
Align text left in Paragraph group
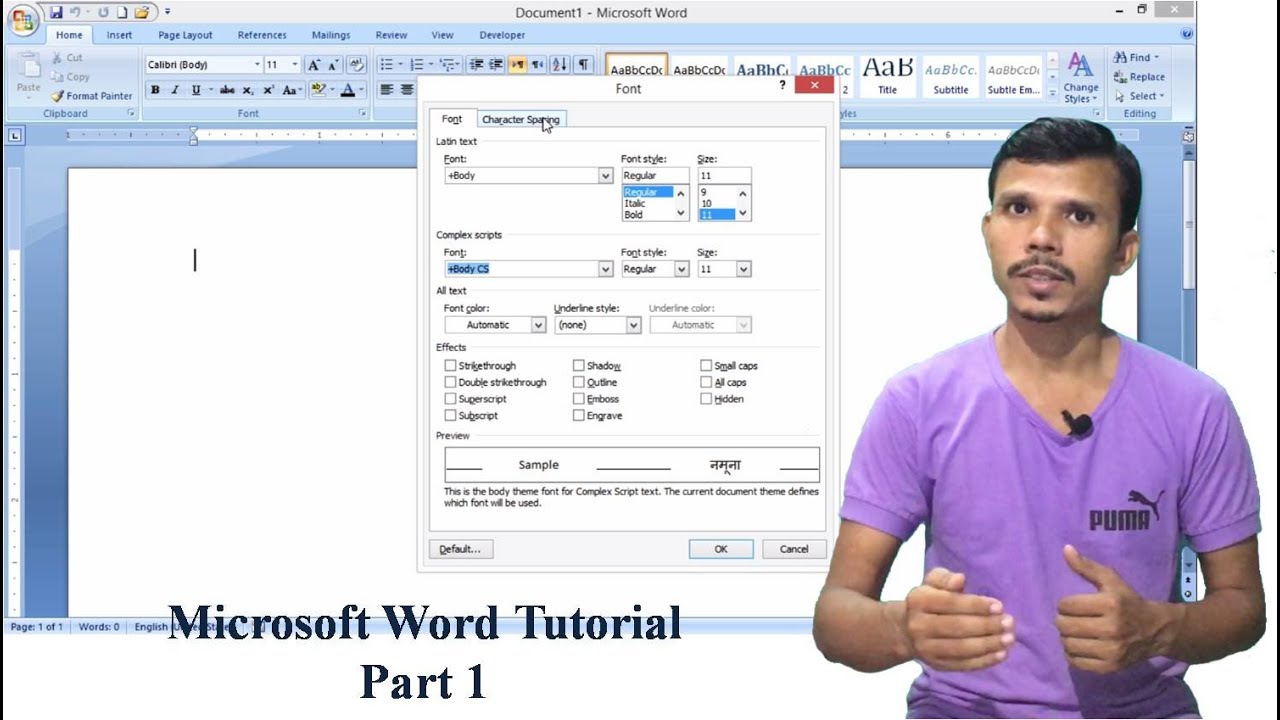point(387,90)
